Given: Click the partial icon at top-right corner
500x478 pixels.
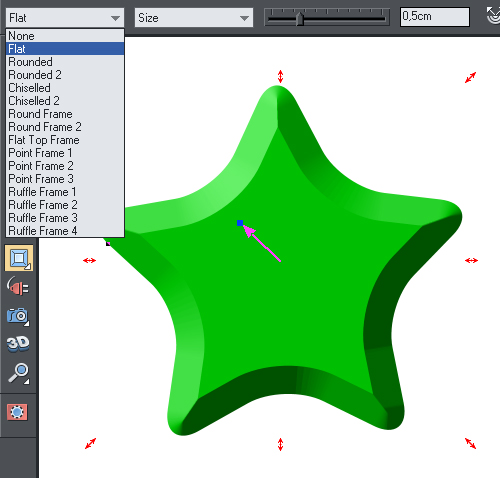Looking at the screenshot, I should [x=493, y=16].
